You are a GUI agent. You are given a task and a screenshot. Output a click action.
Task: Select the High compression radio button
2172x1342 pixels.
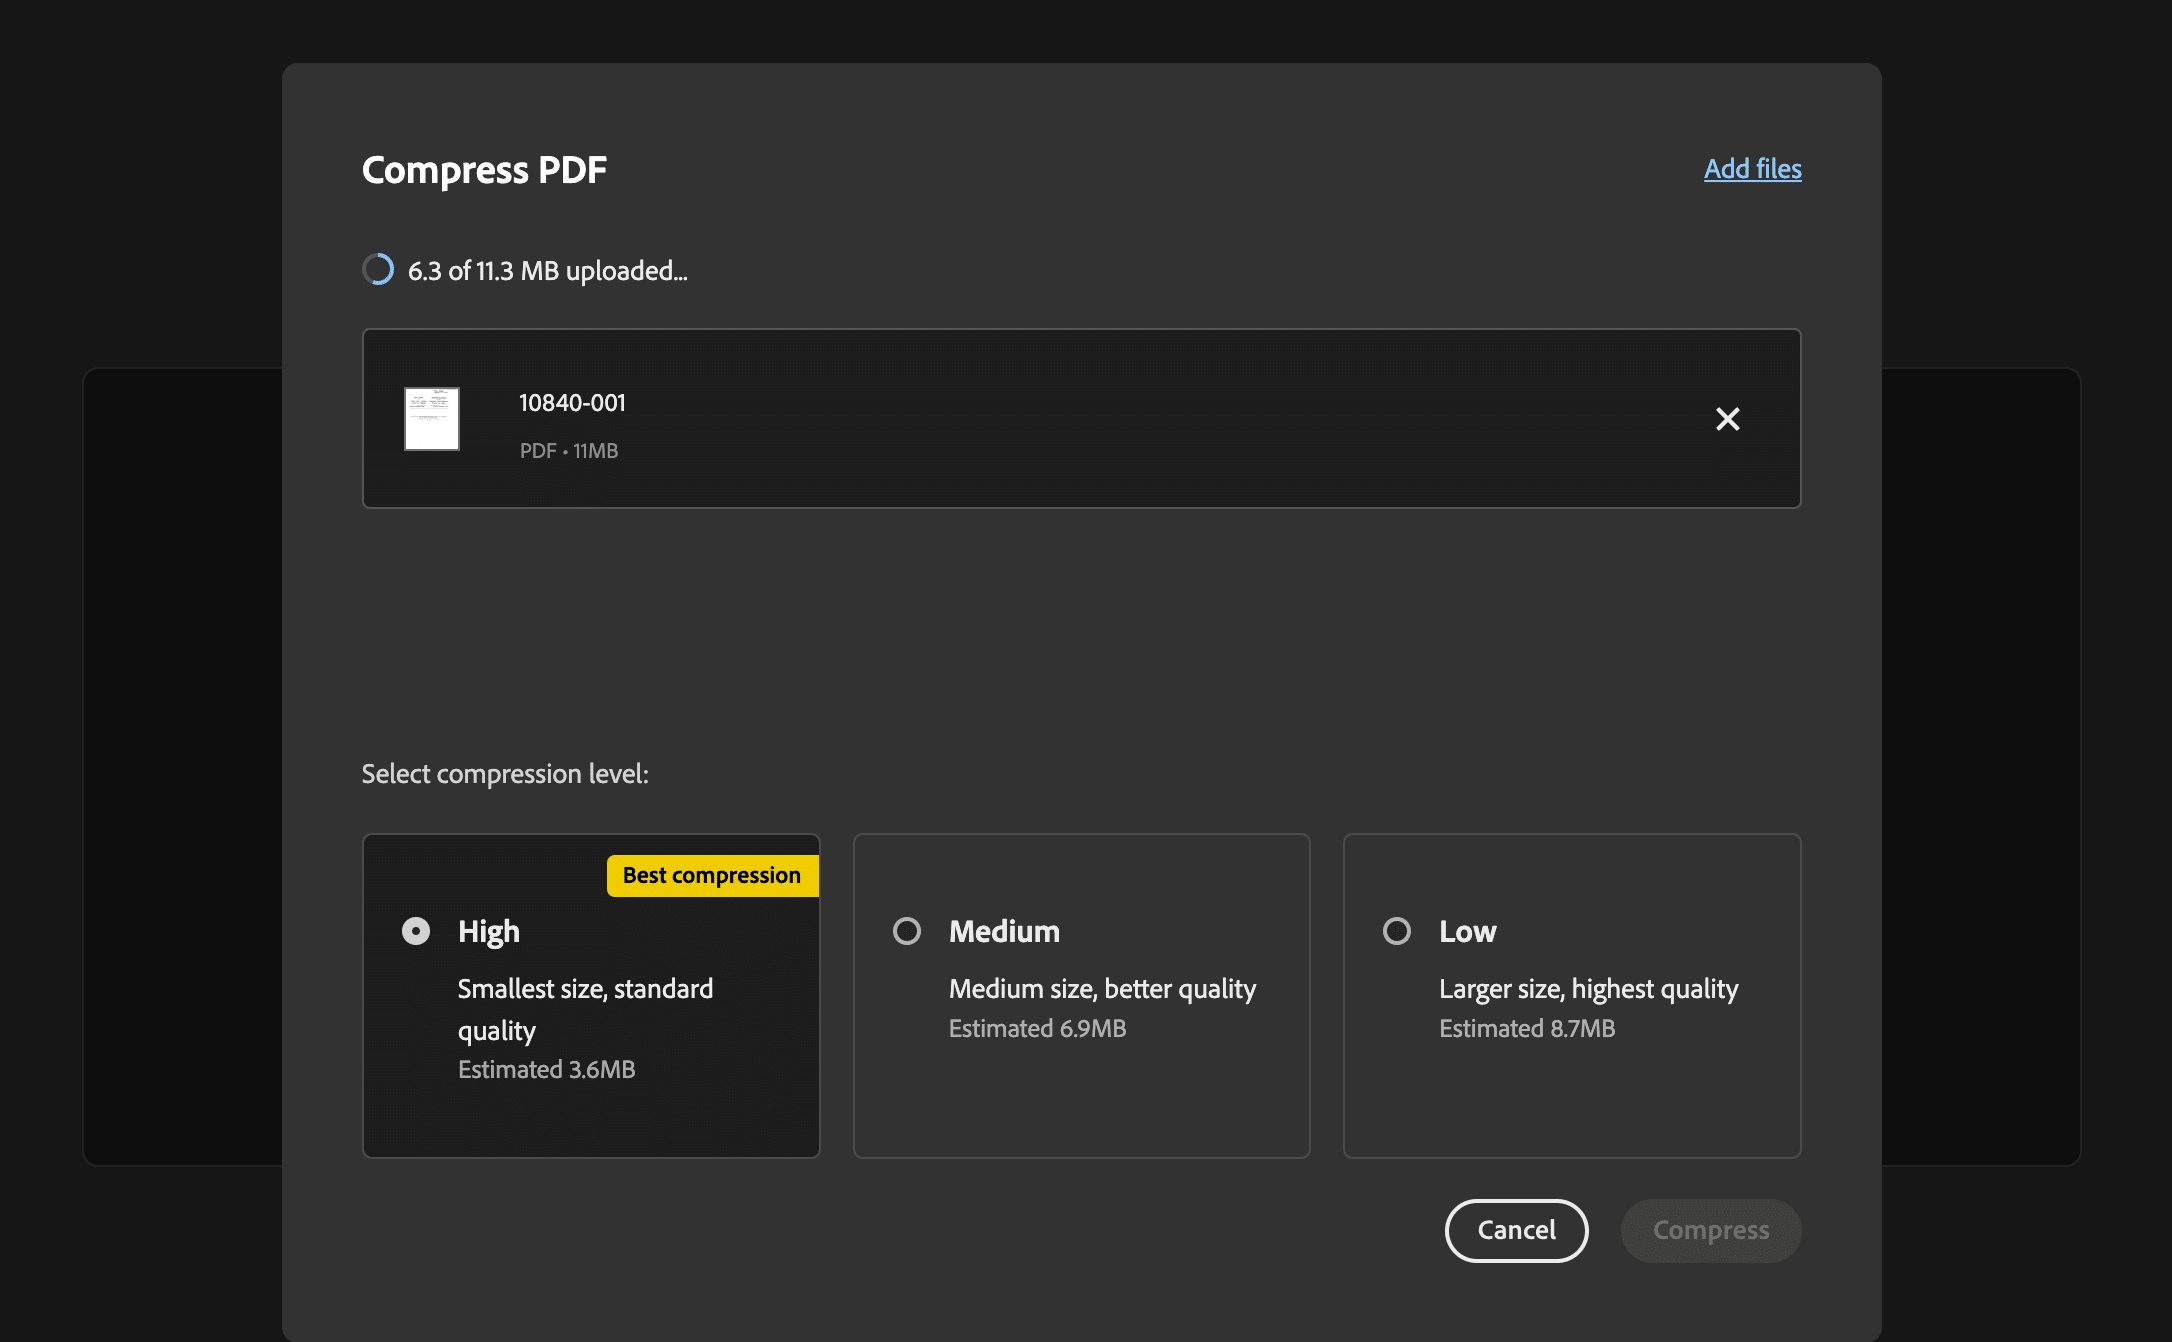click(x=416, y=931)
